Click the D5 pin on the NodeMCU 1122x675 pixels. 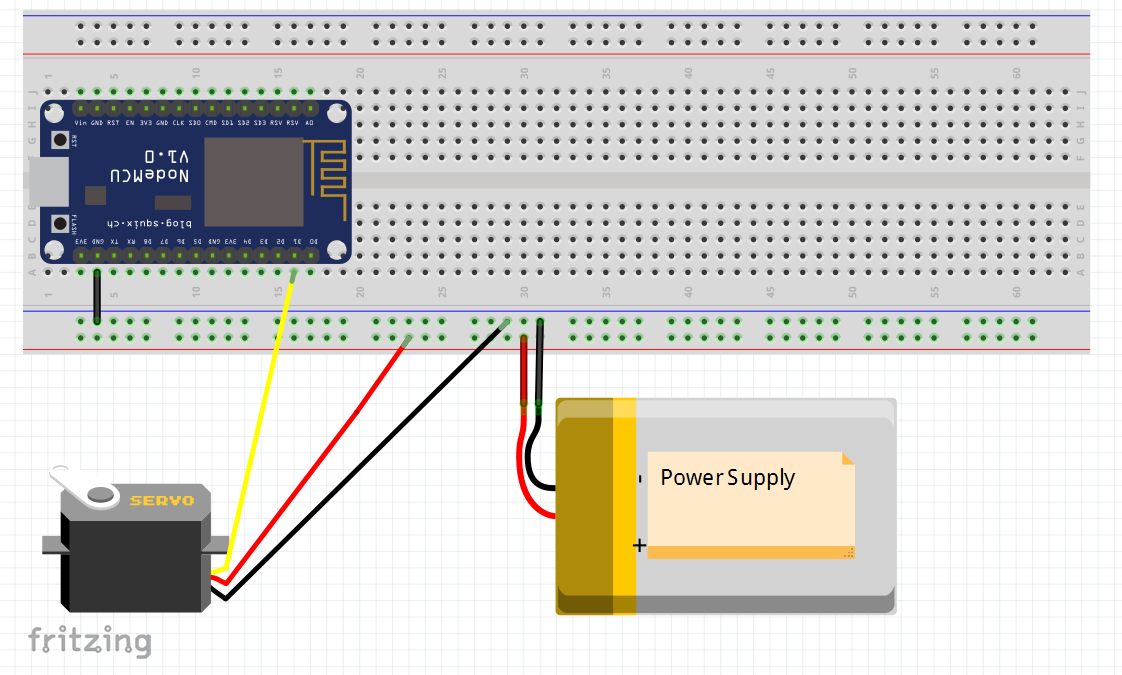[x=195, y=255]
